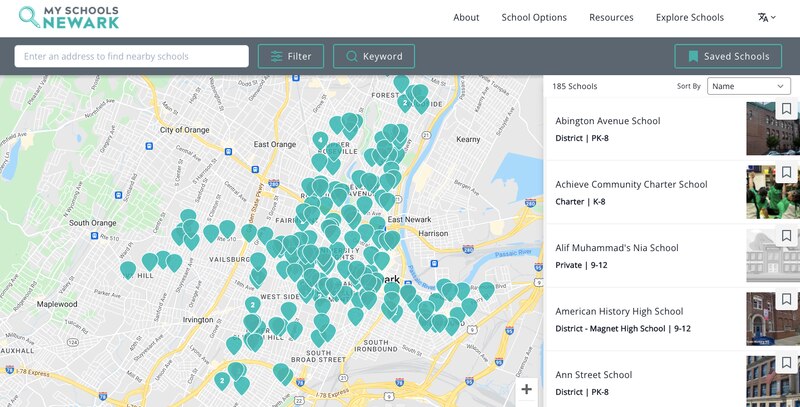Viewport: 800px width, 407px height.
Task: Click the map zoom in plus button
Action: pyautogui.click(x=527, y=389)
